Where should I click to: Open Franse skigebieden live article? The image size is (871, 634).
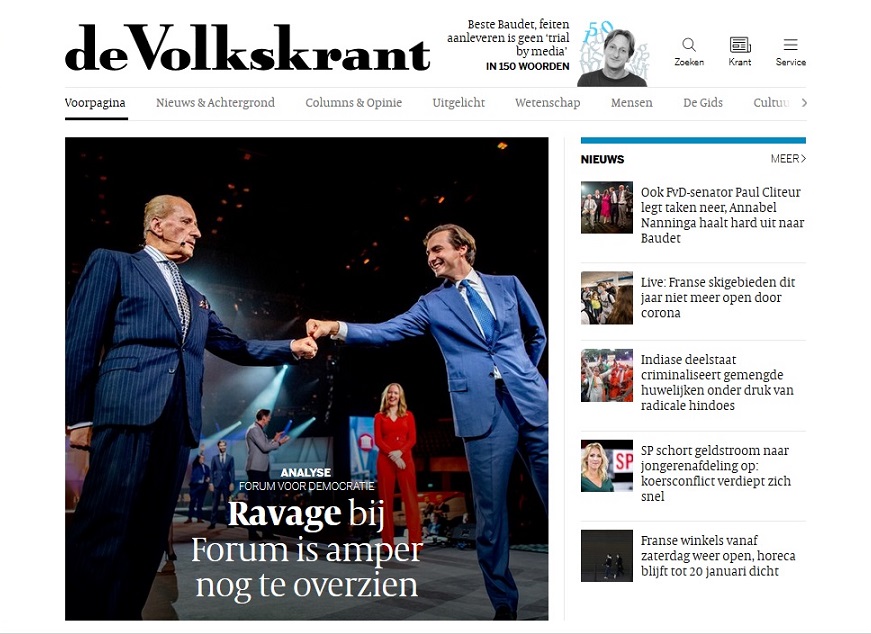click(718, 297)
